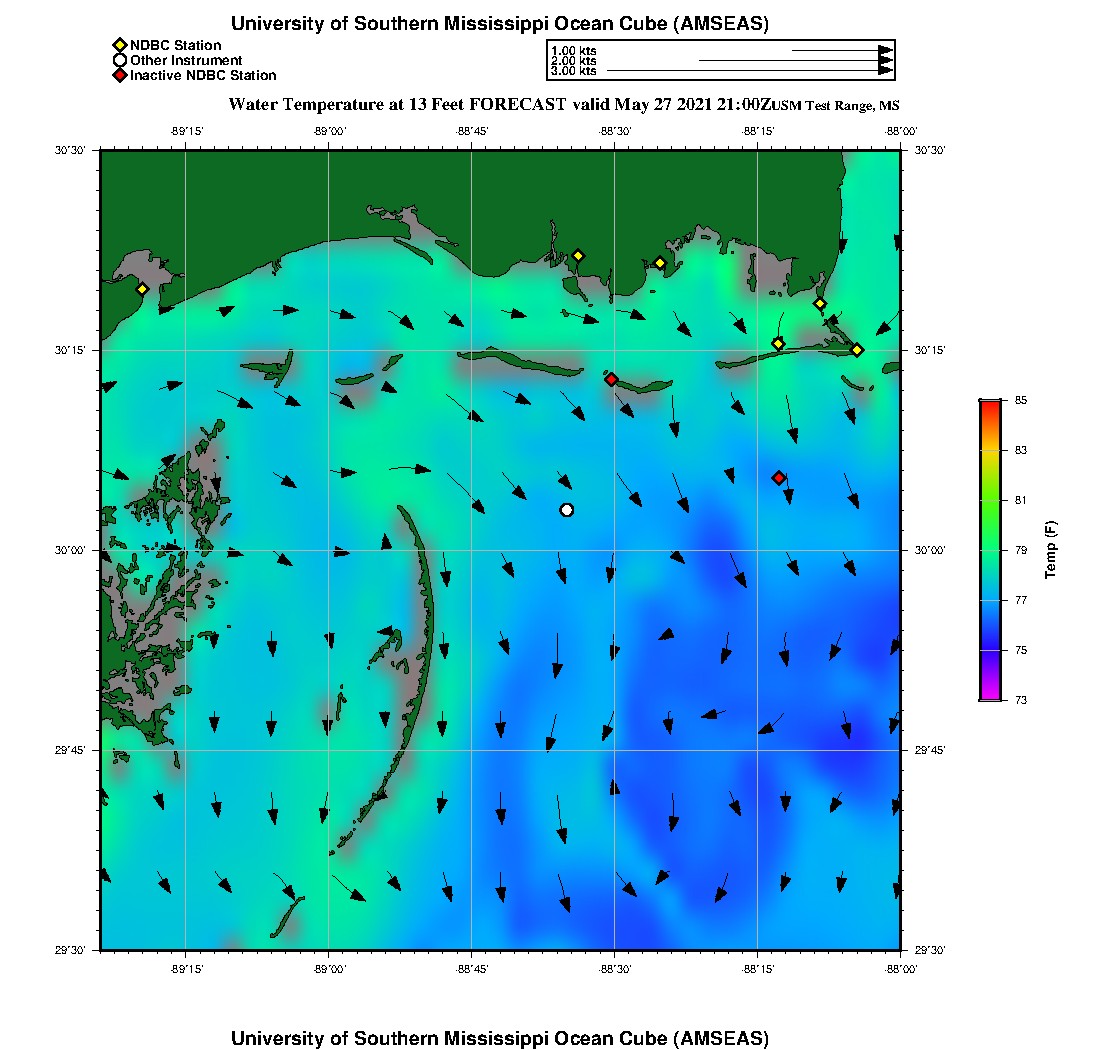Viewport: 1100px width, 1050px height.
Task: Select yellow NDBC marker on coast east of -88°30'
Action: pos(659,263)
